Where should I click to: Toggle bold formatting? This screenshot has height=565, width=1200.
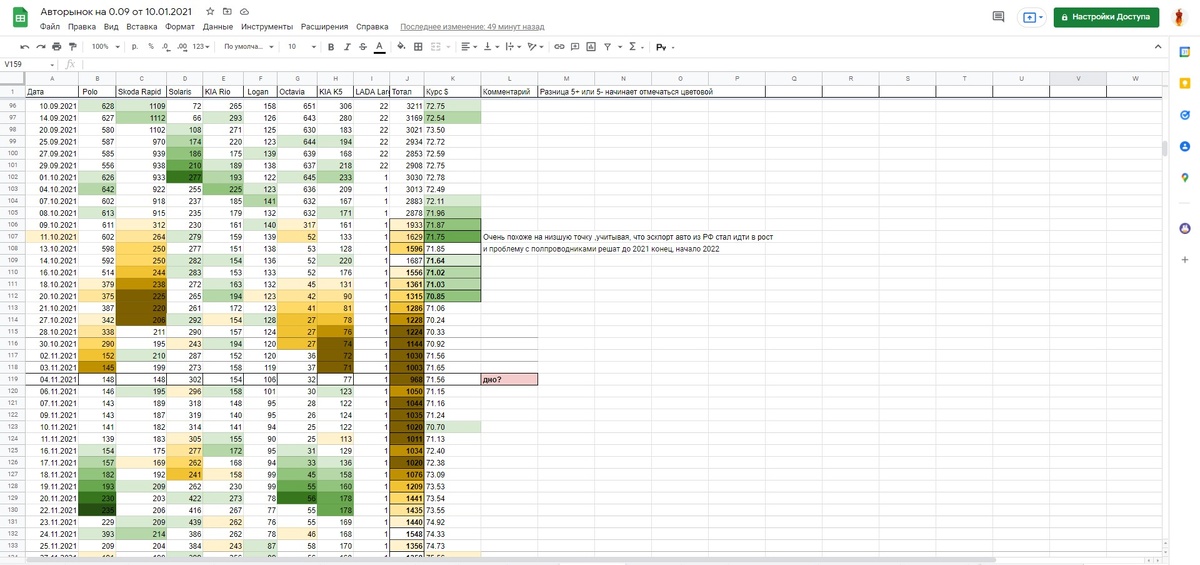[x=329, y=46]
